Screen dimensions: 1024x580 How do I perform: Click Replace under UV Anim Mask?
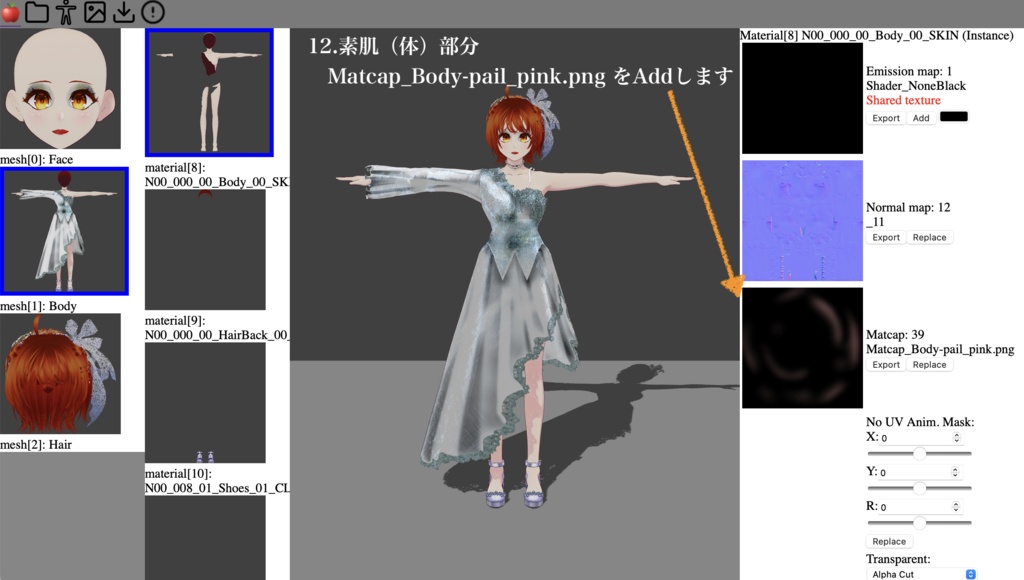889,541
